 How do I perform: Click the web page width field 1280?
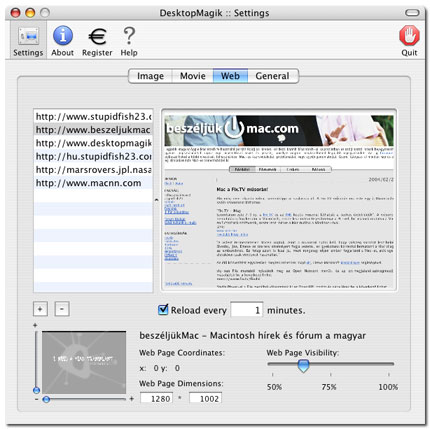click(157, 398)
